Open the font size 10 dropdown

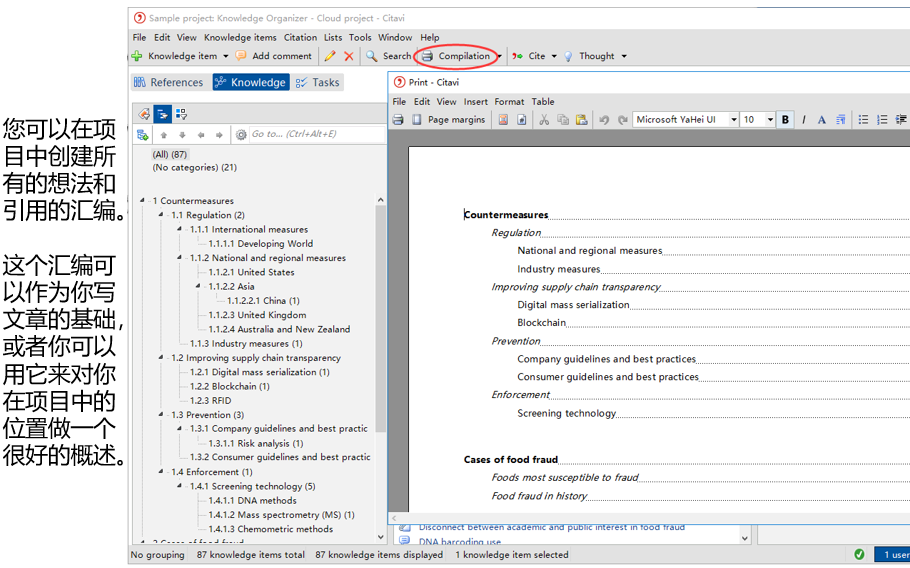770,120
